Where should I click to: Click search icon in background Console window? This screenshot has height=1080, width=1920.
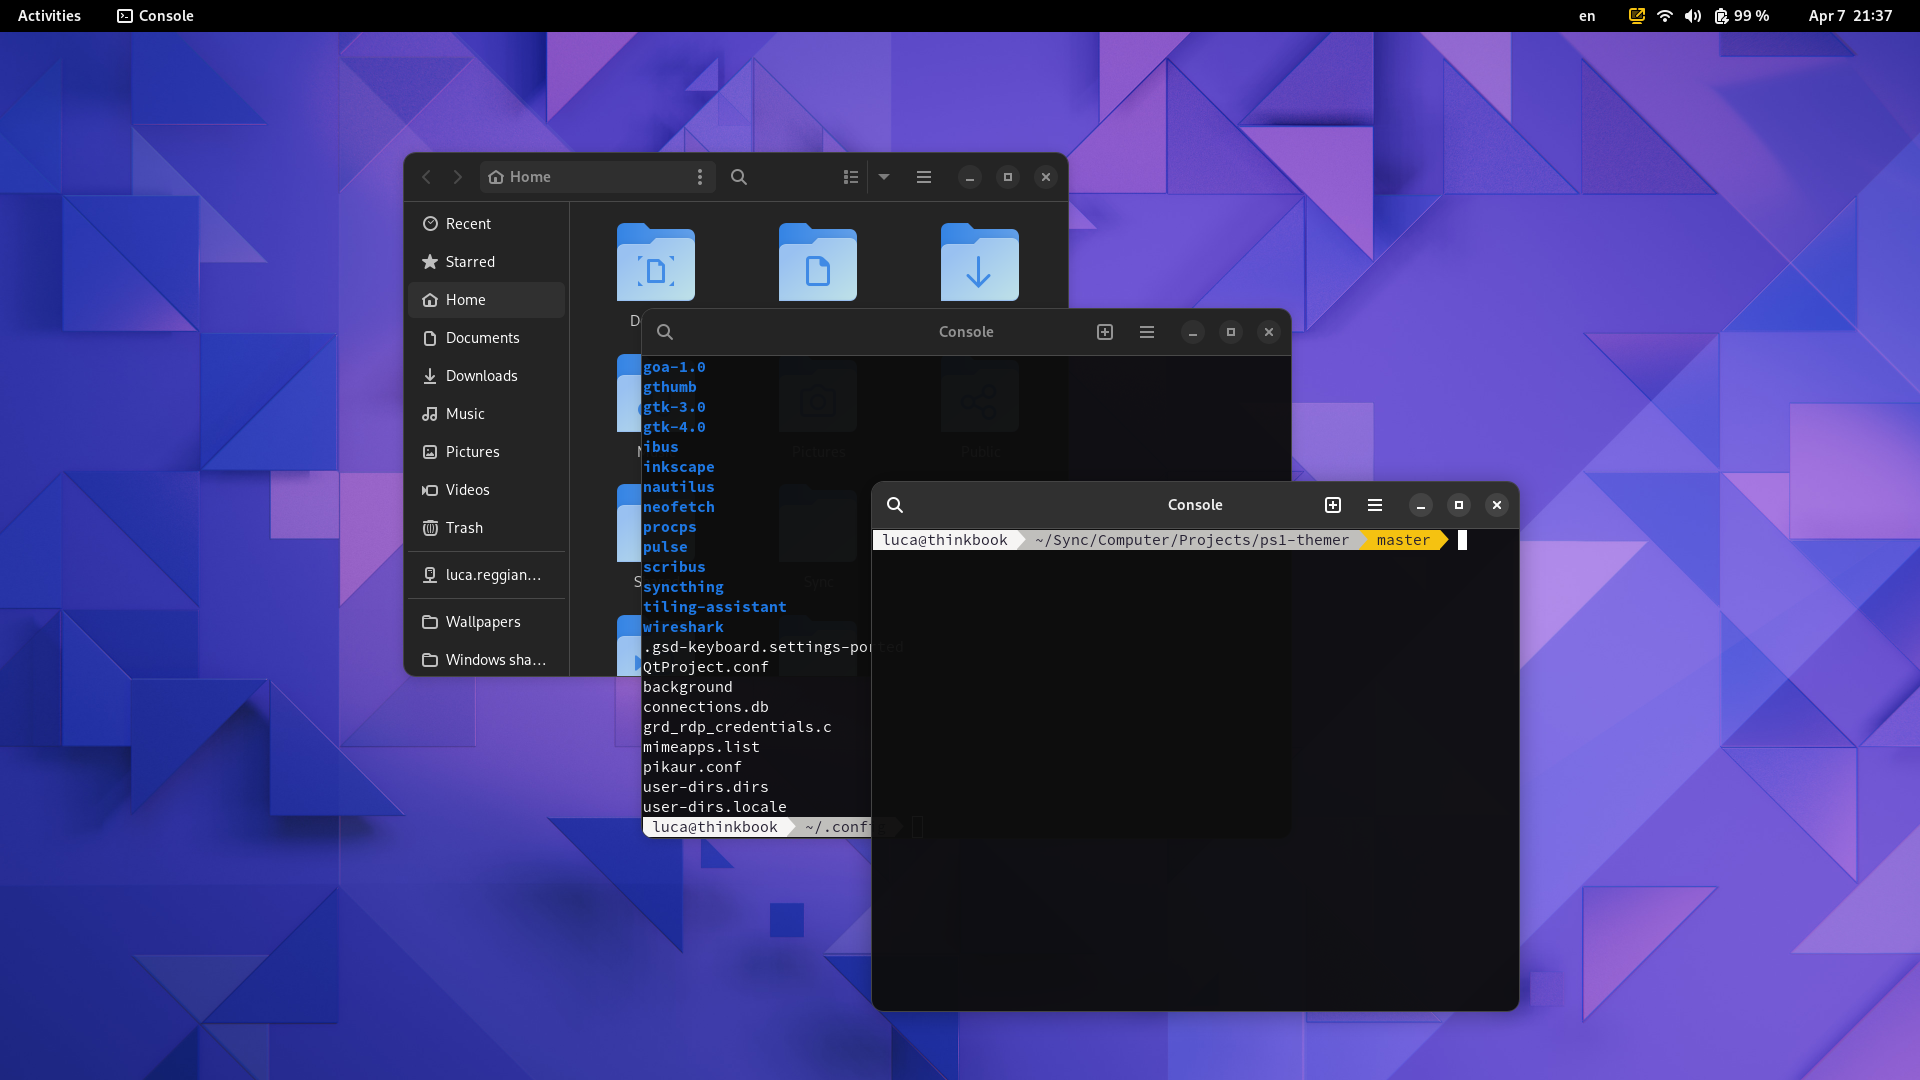click(665, 332)
